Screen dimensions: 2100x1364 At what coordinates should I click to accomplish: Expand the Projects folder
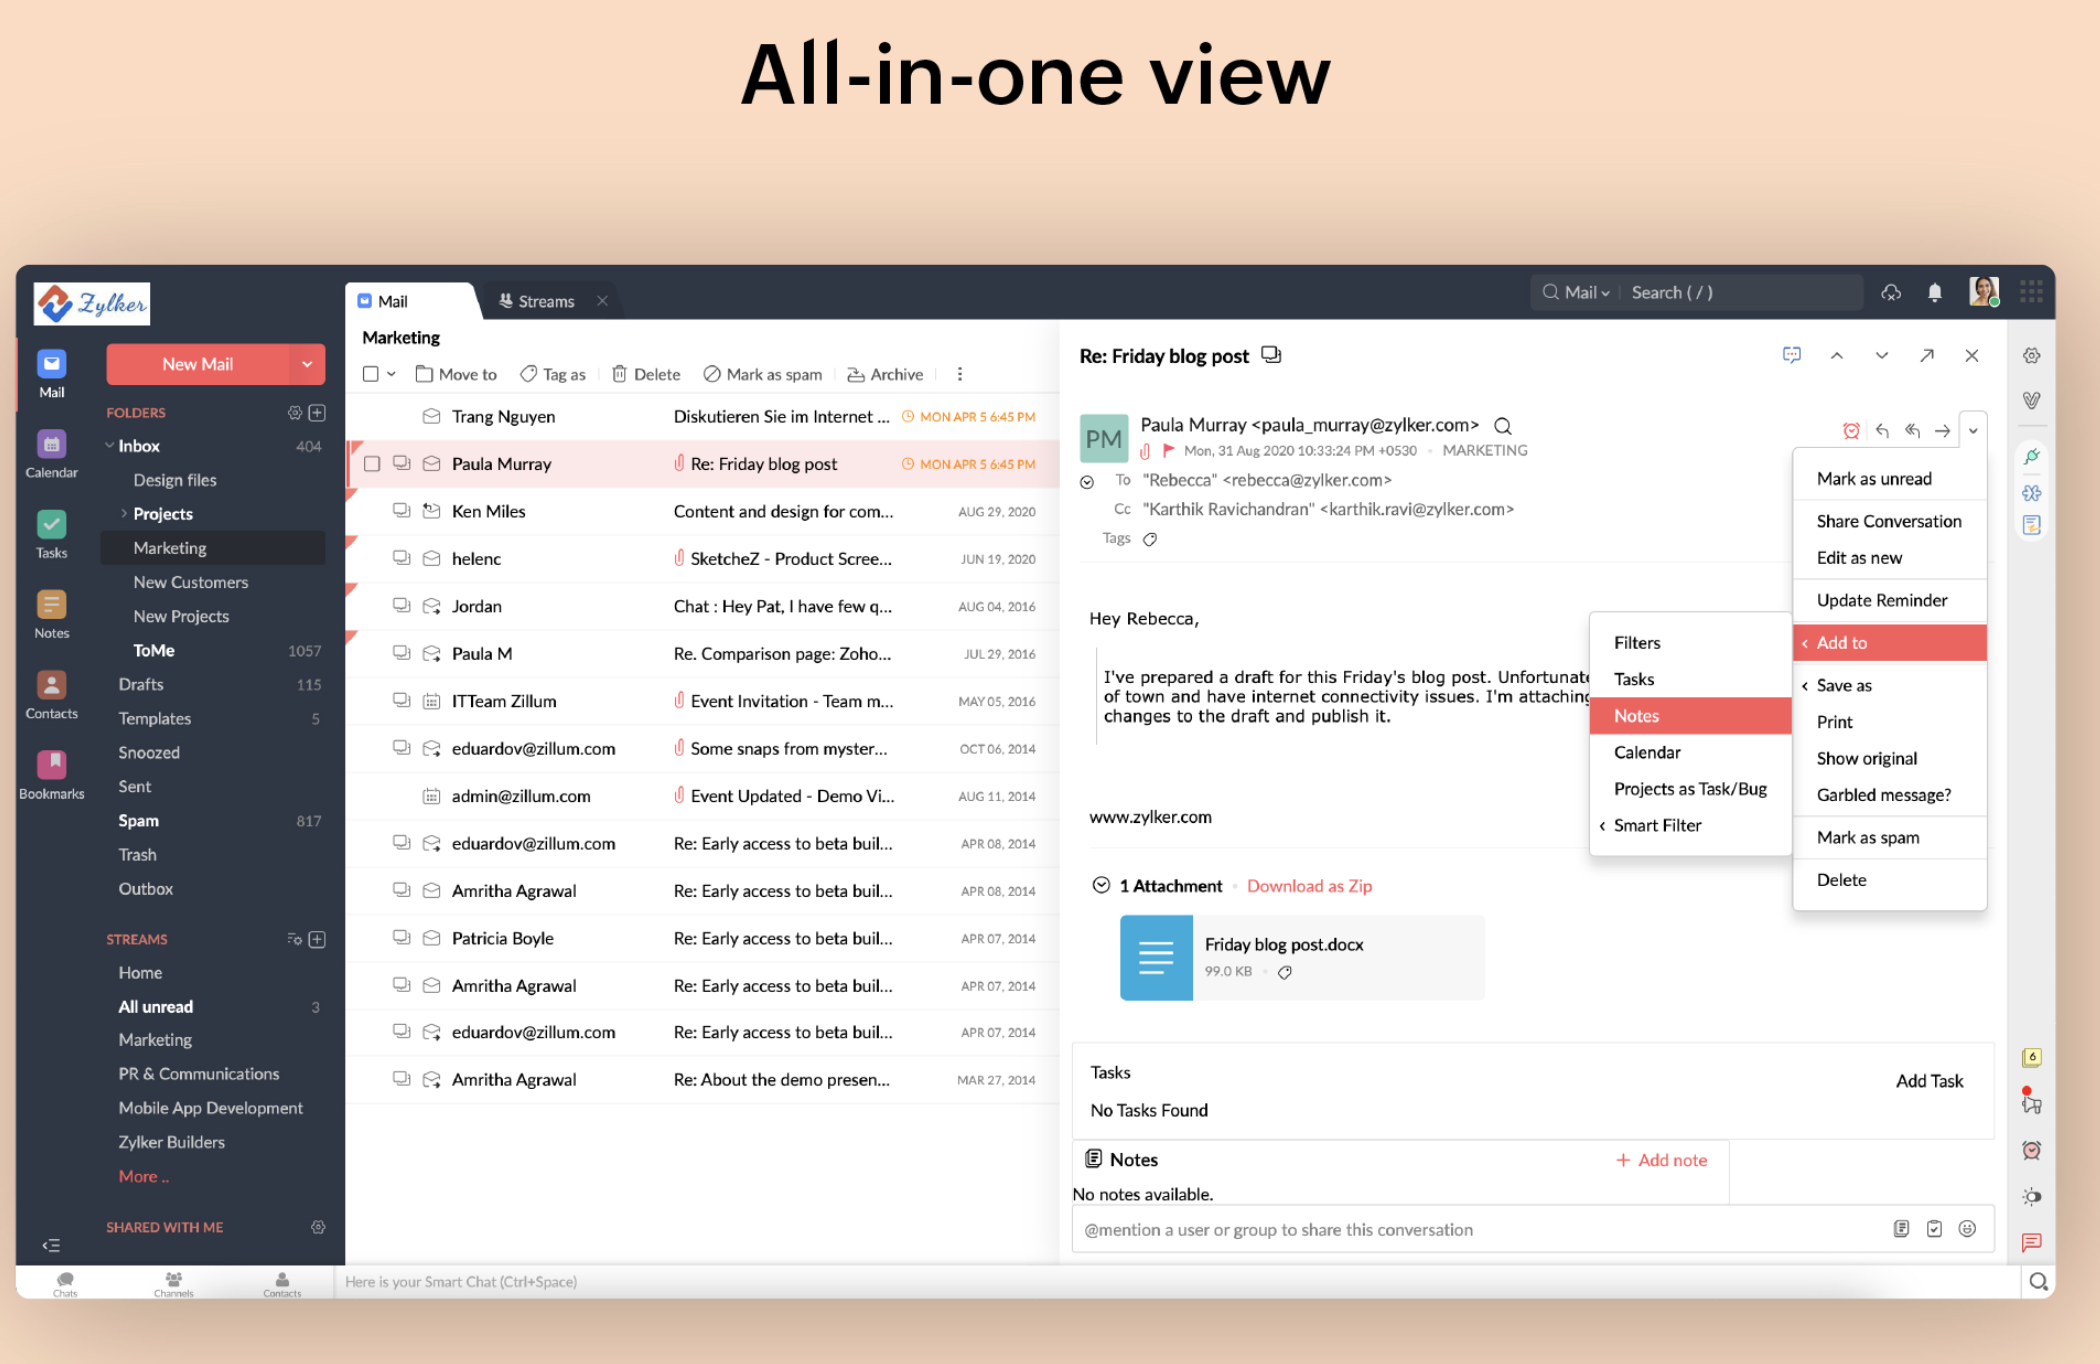click(x=124, y=513)
